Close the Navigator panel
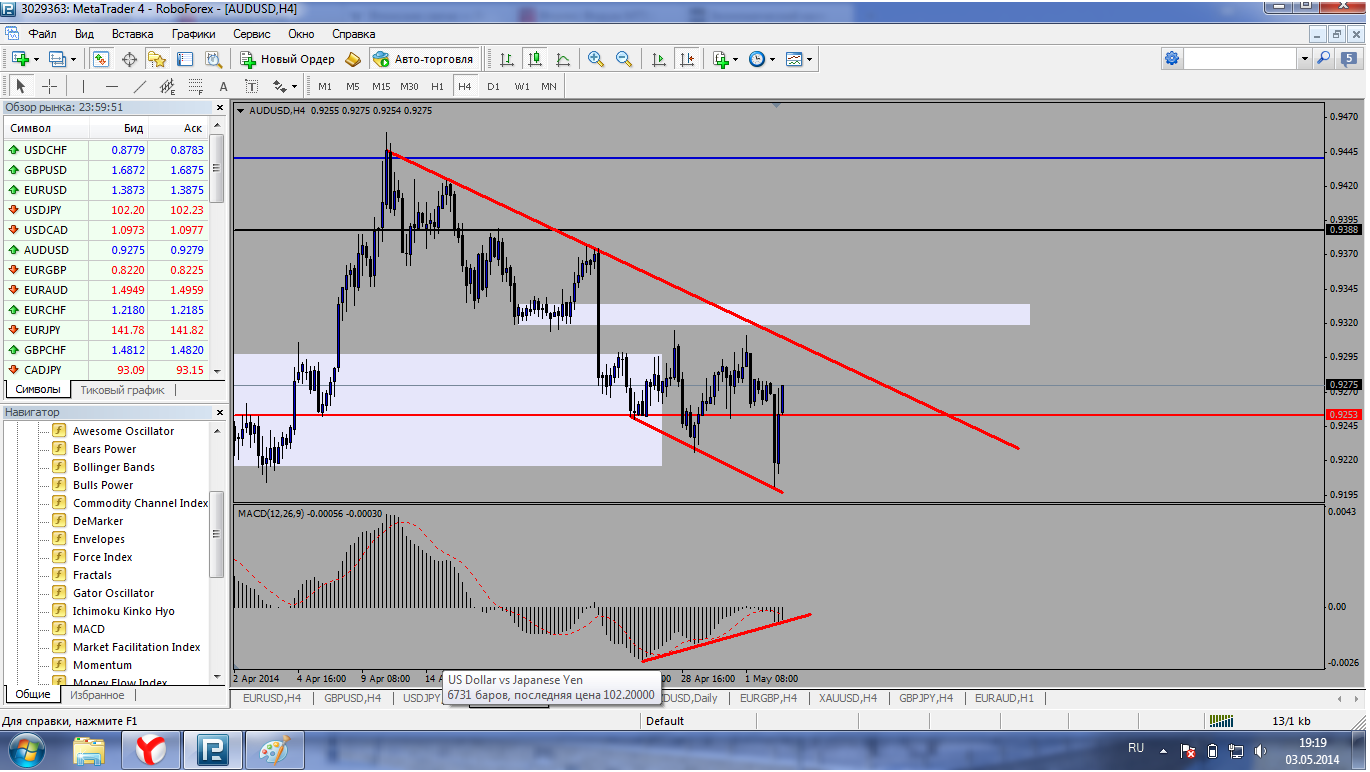The image size is (1370, 772). [x=220, y=412]
